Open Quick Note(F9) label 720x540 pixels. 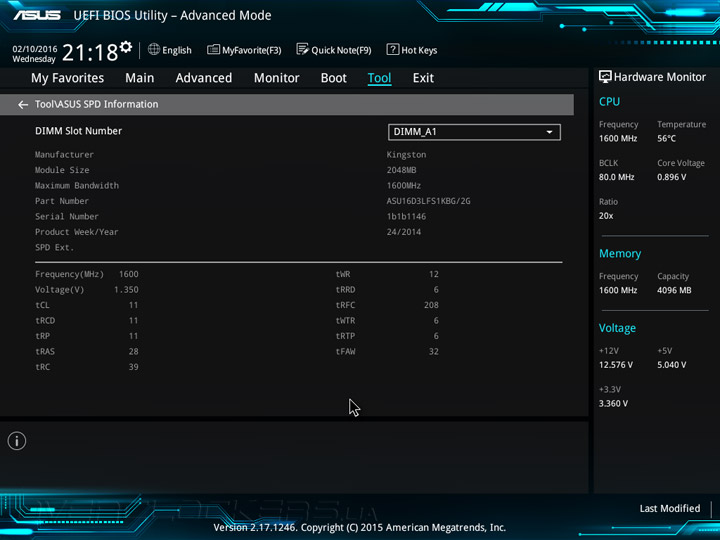pos(341,50)
